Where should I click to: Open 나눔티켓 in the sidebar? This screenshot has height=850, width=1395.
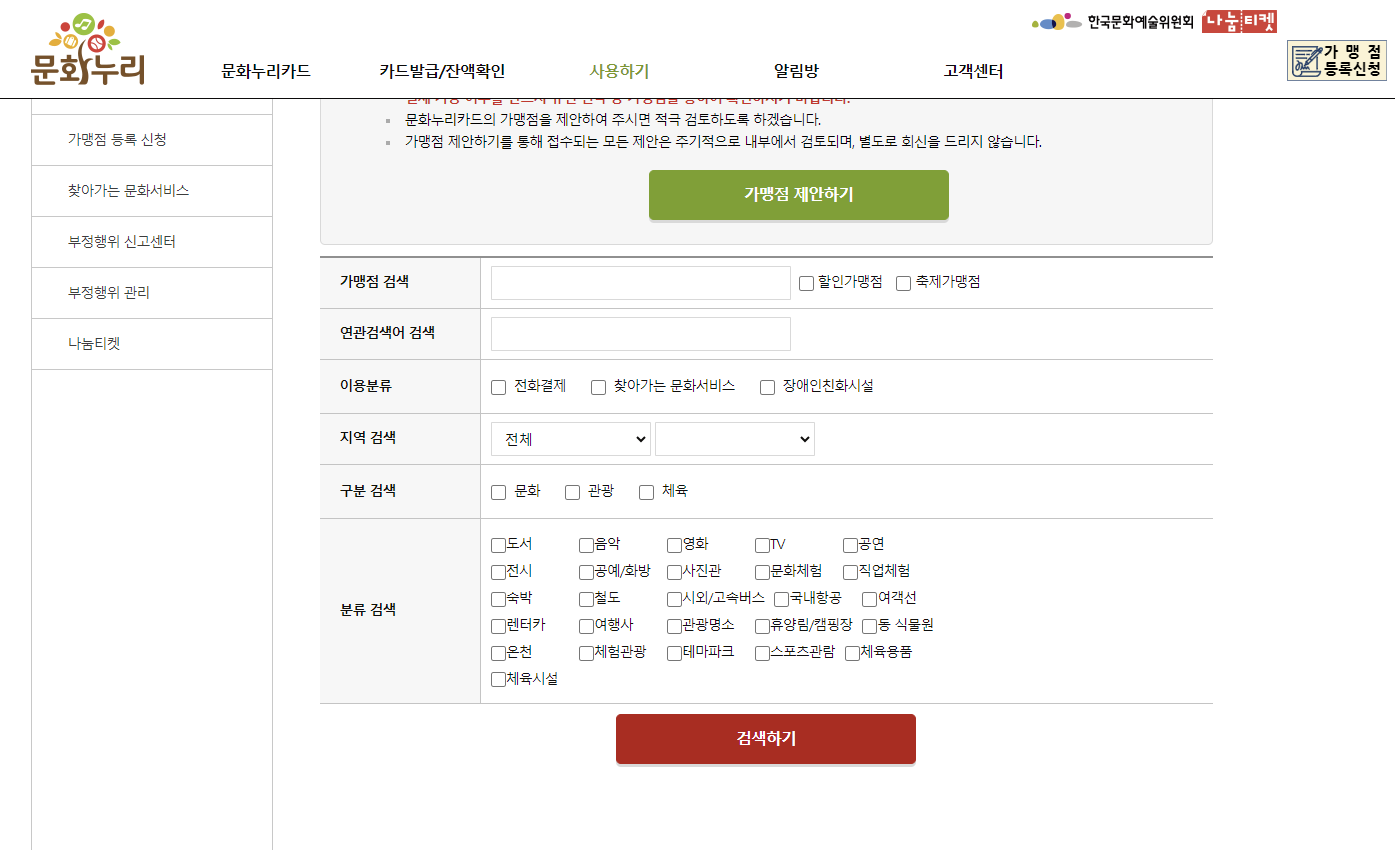[152, 344]
